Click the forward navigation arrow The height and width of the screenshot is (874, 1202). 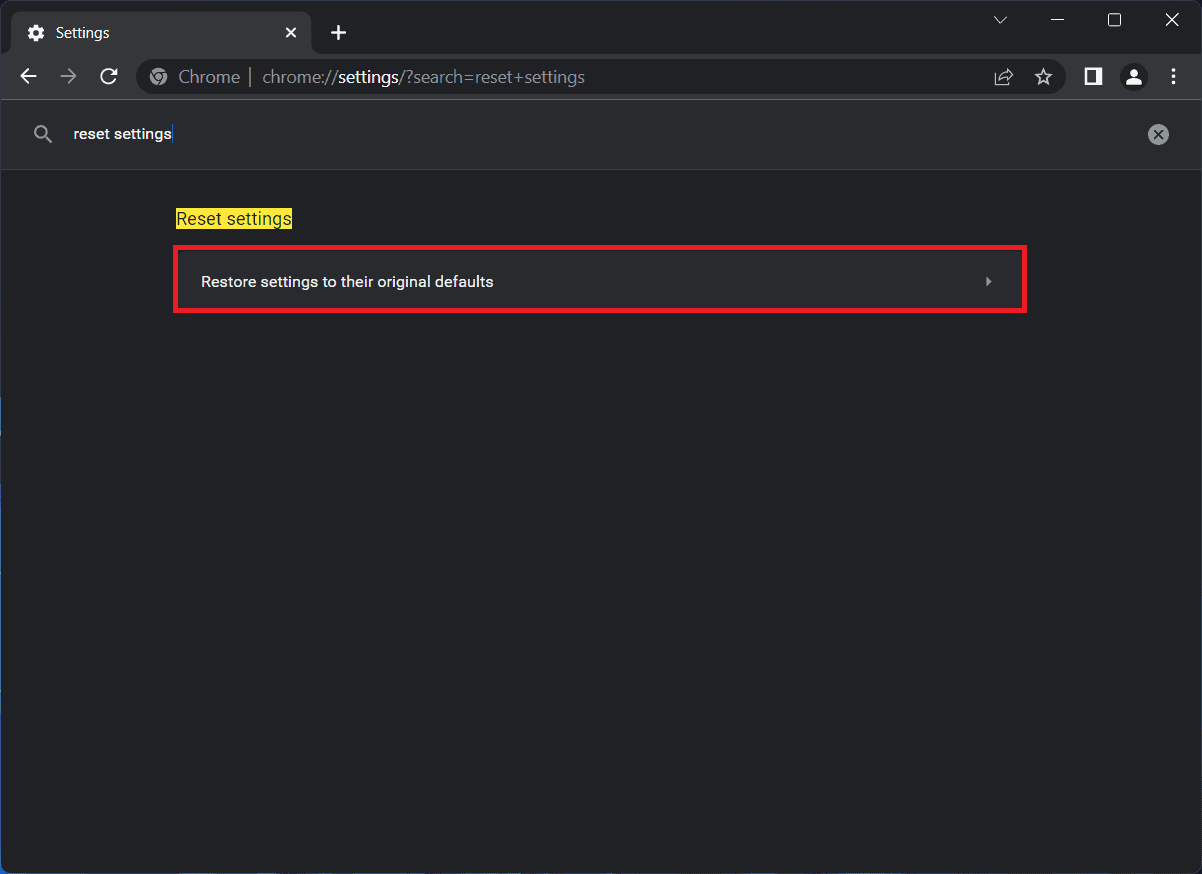(68, 77)
